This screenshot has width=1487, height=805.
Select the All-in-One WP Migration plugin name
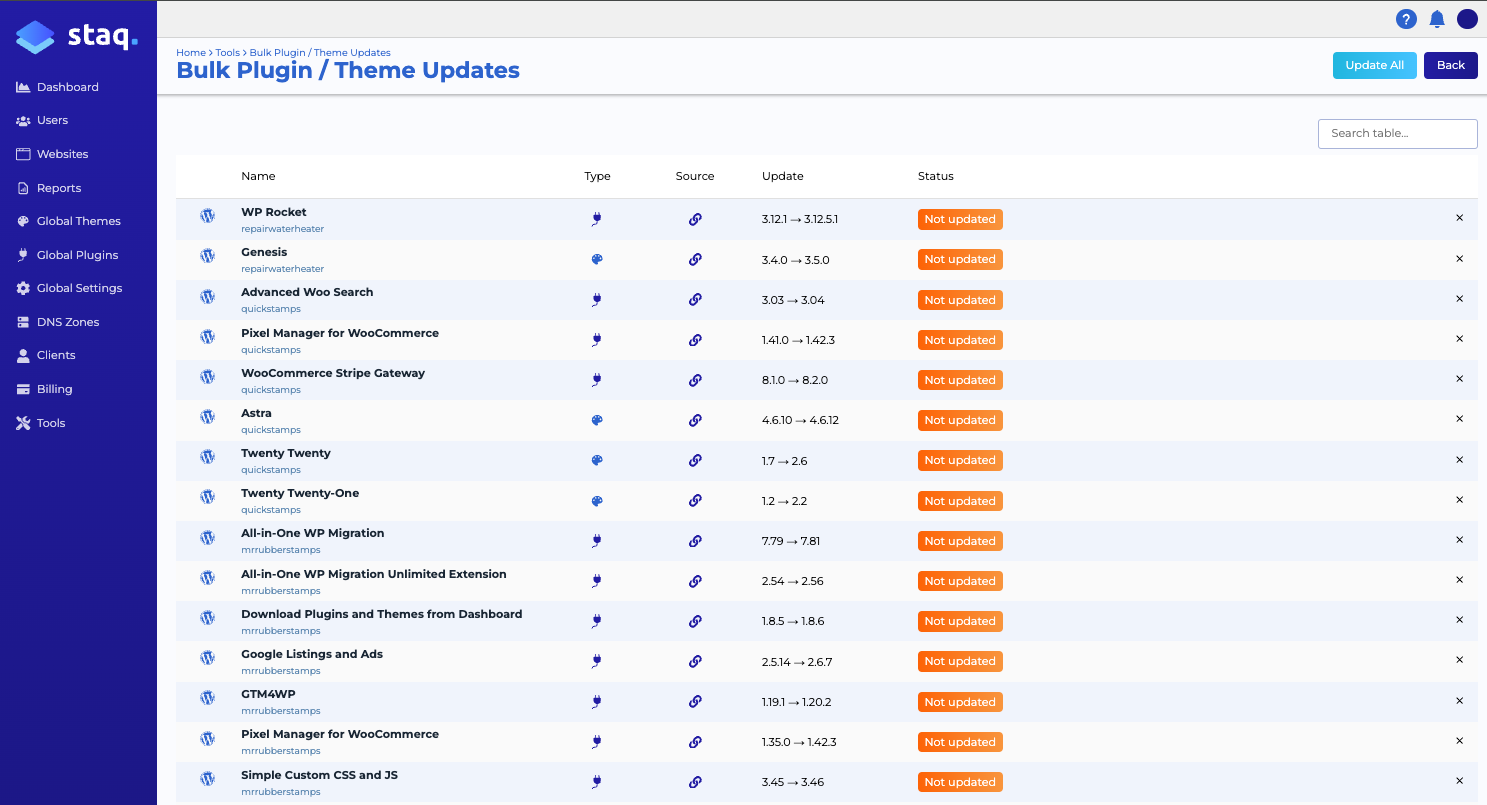tap(313, 533)
